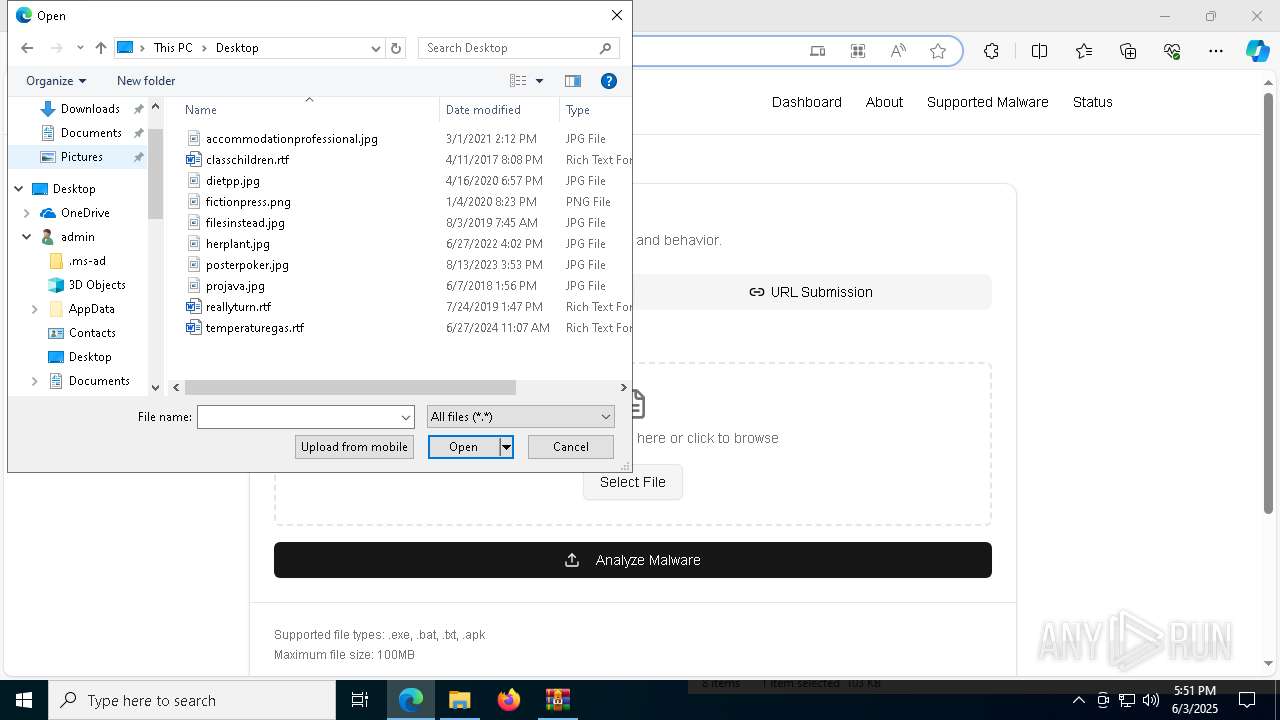
Task: Open the Status page link
Action: (x=1092, y=102)
